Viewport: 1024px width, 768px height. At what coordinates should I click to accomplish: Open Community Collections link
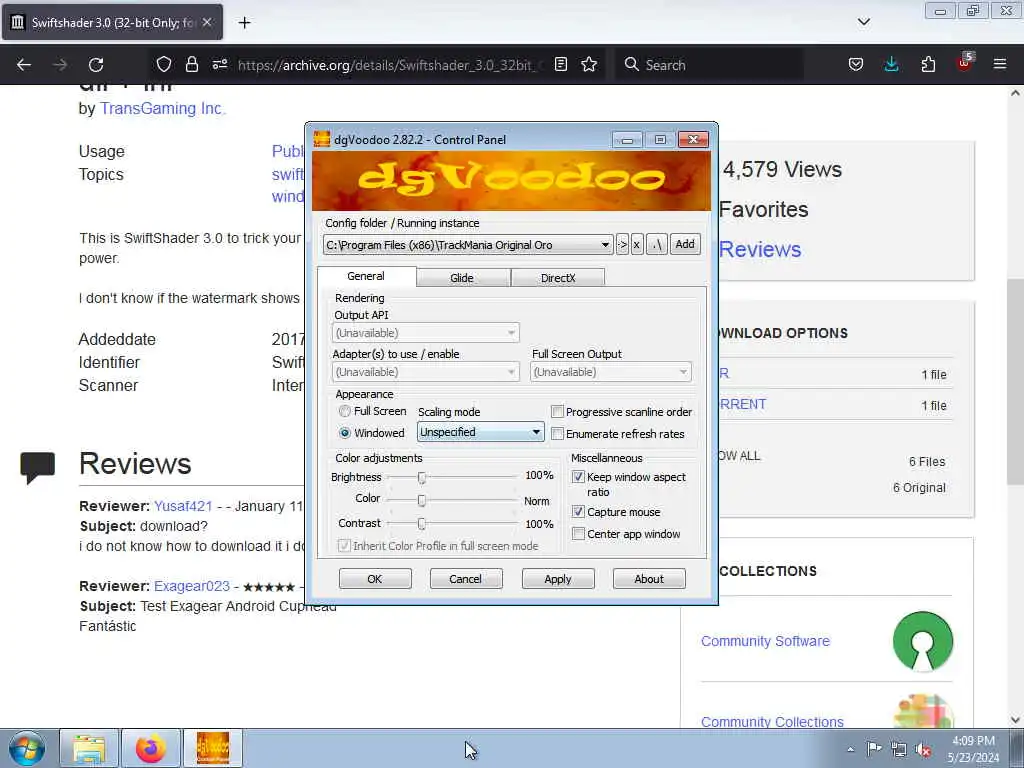772,722
